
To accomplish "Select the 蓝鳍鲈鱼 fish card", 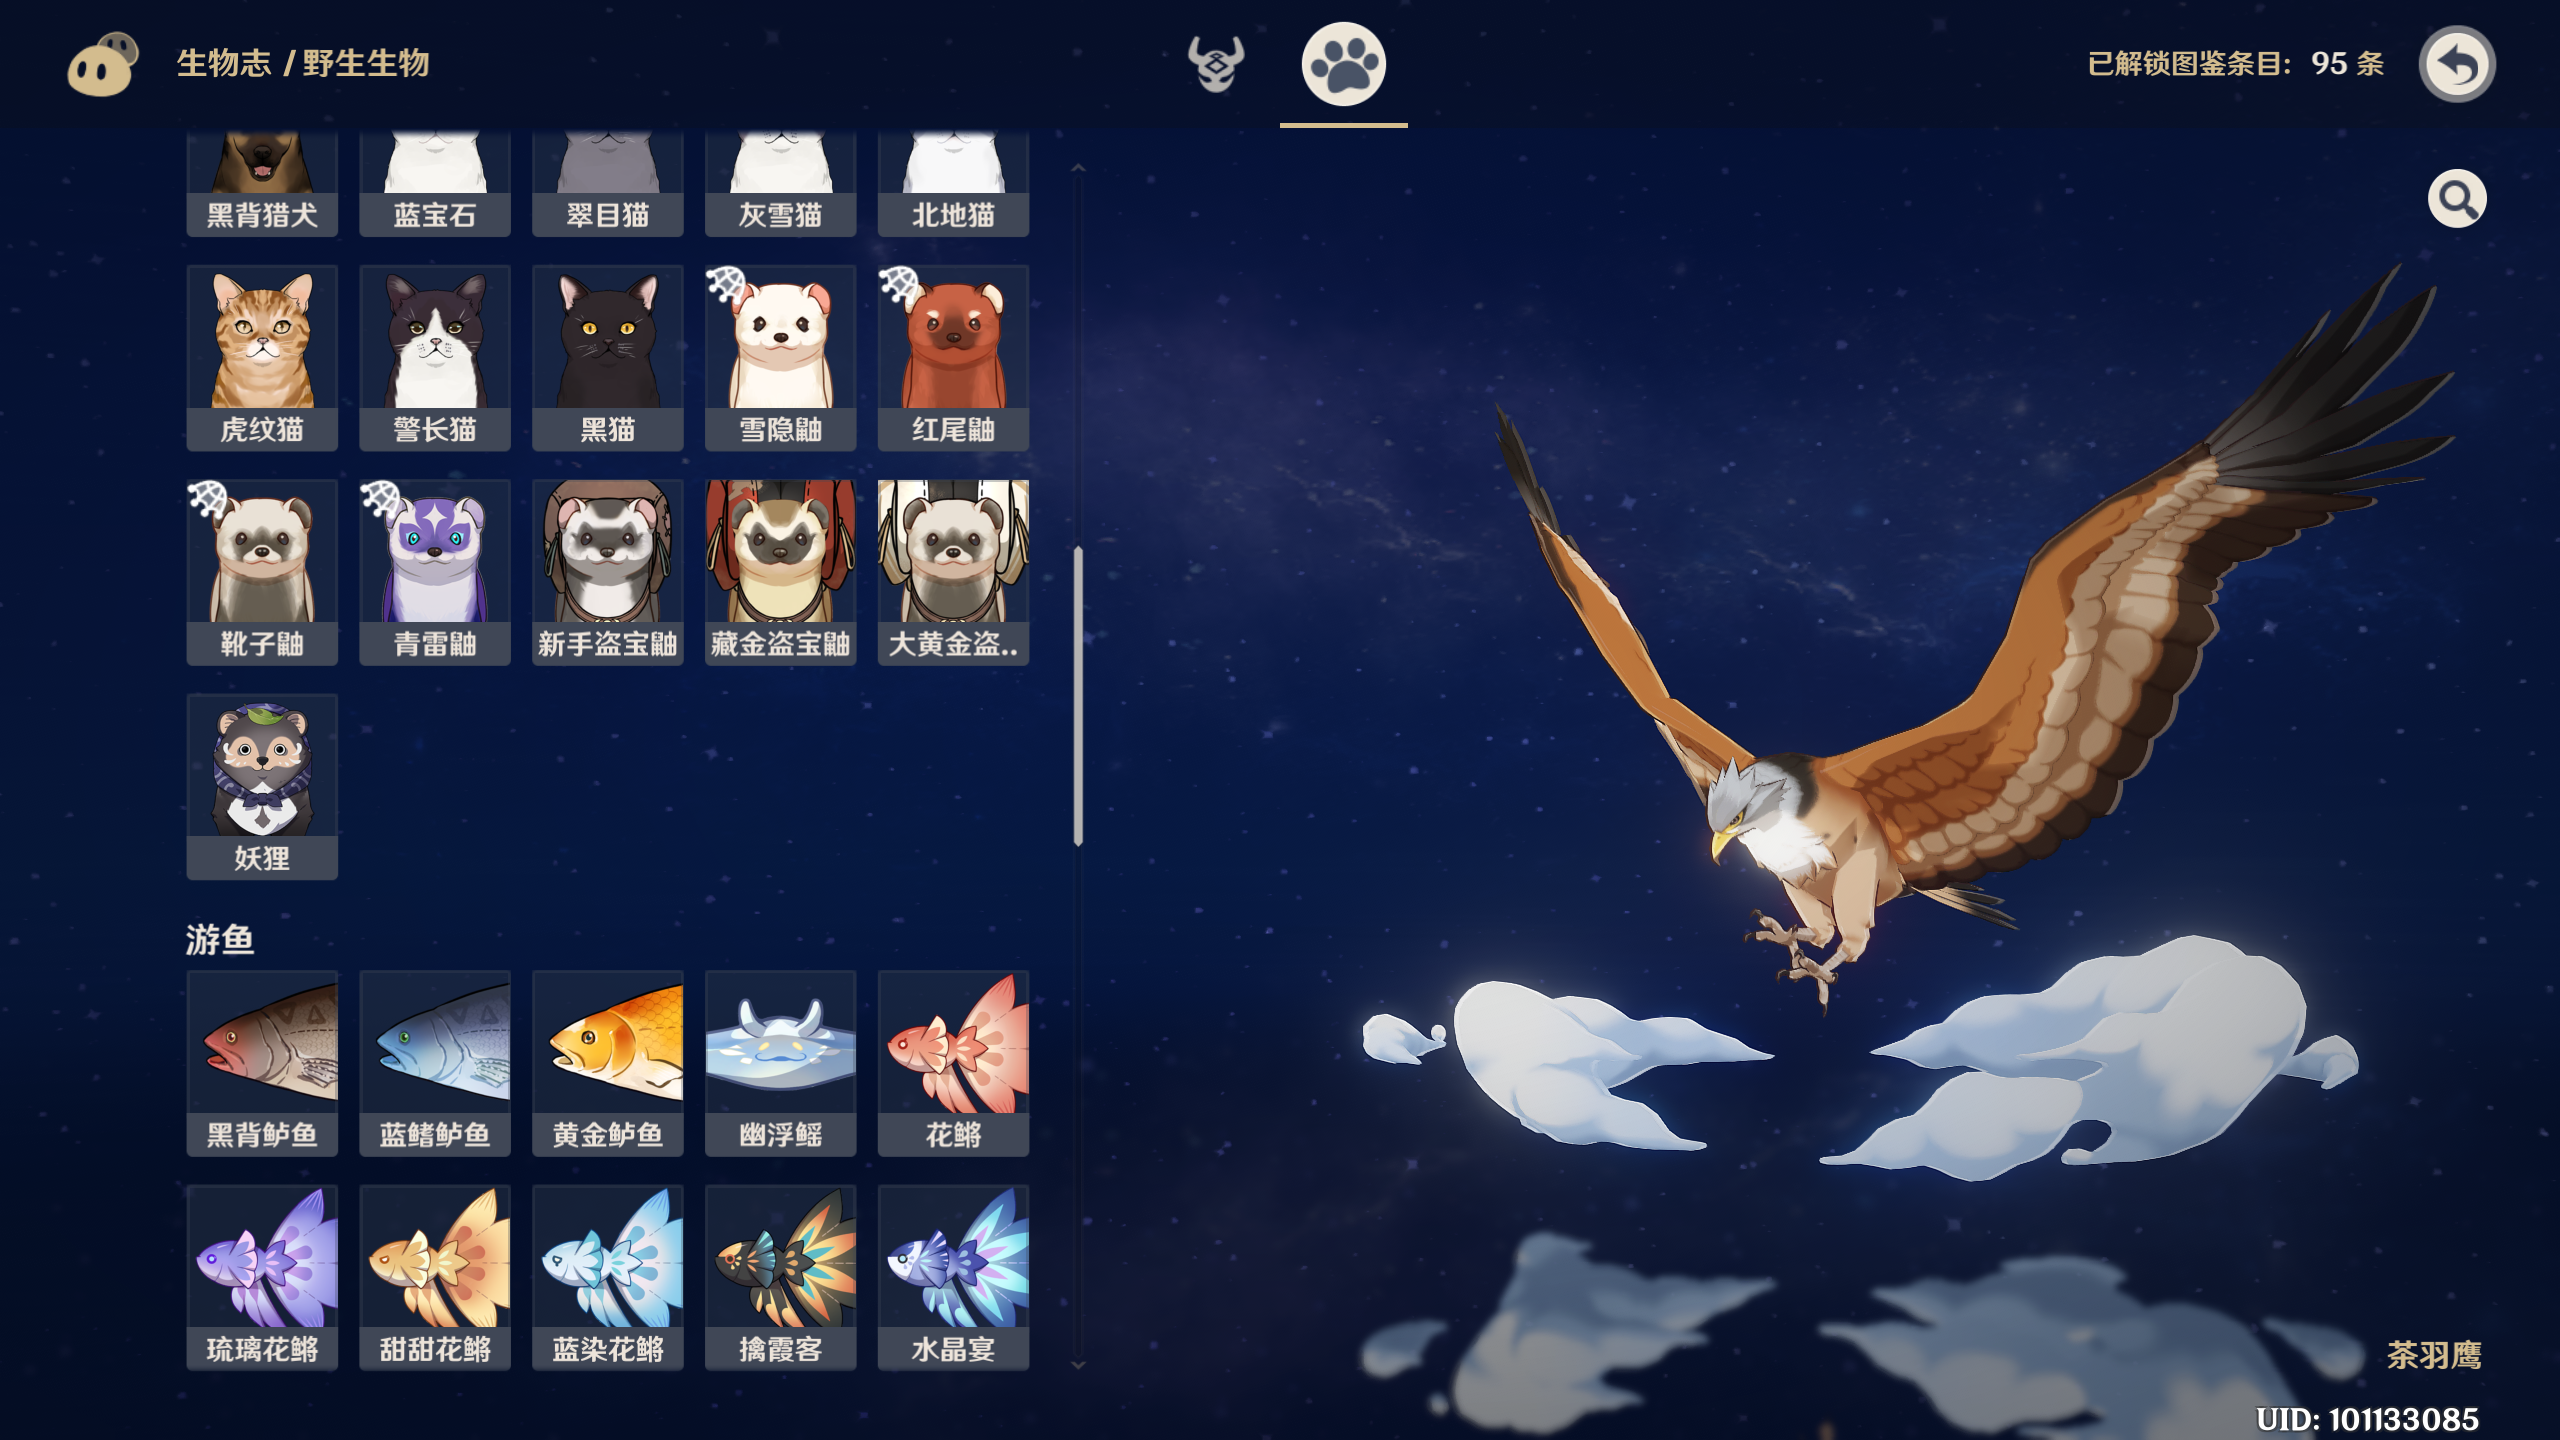I will tap(435, 1064).
